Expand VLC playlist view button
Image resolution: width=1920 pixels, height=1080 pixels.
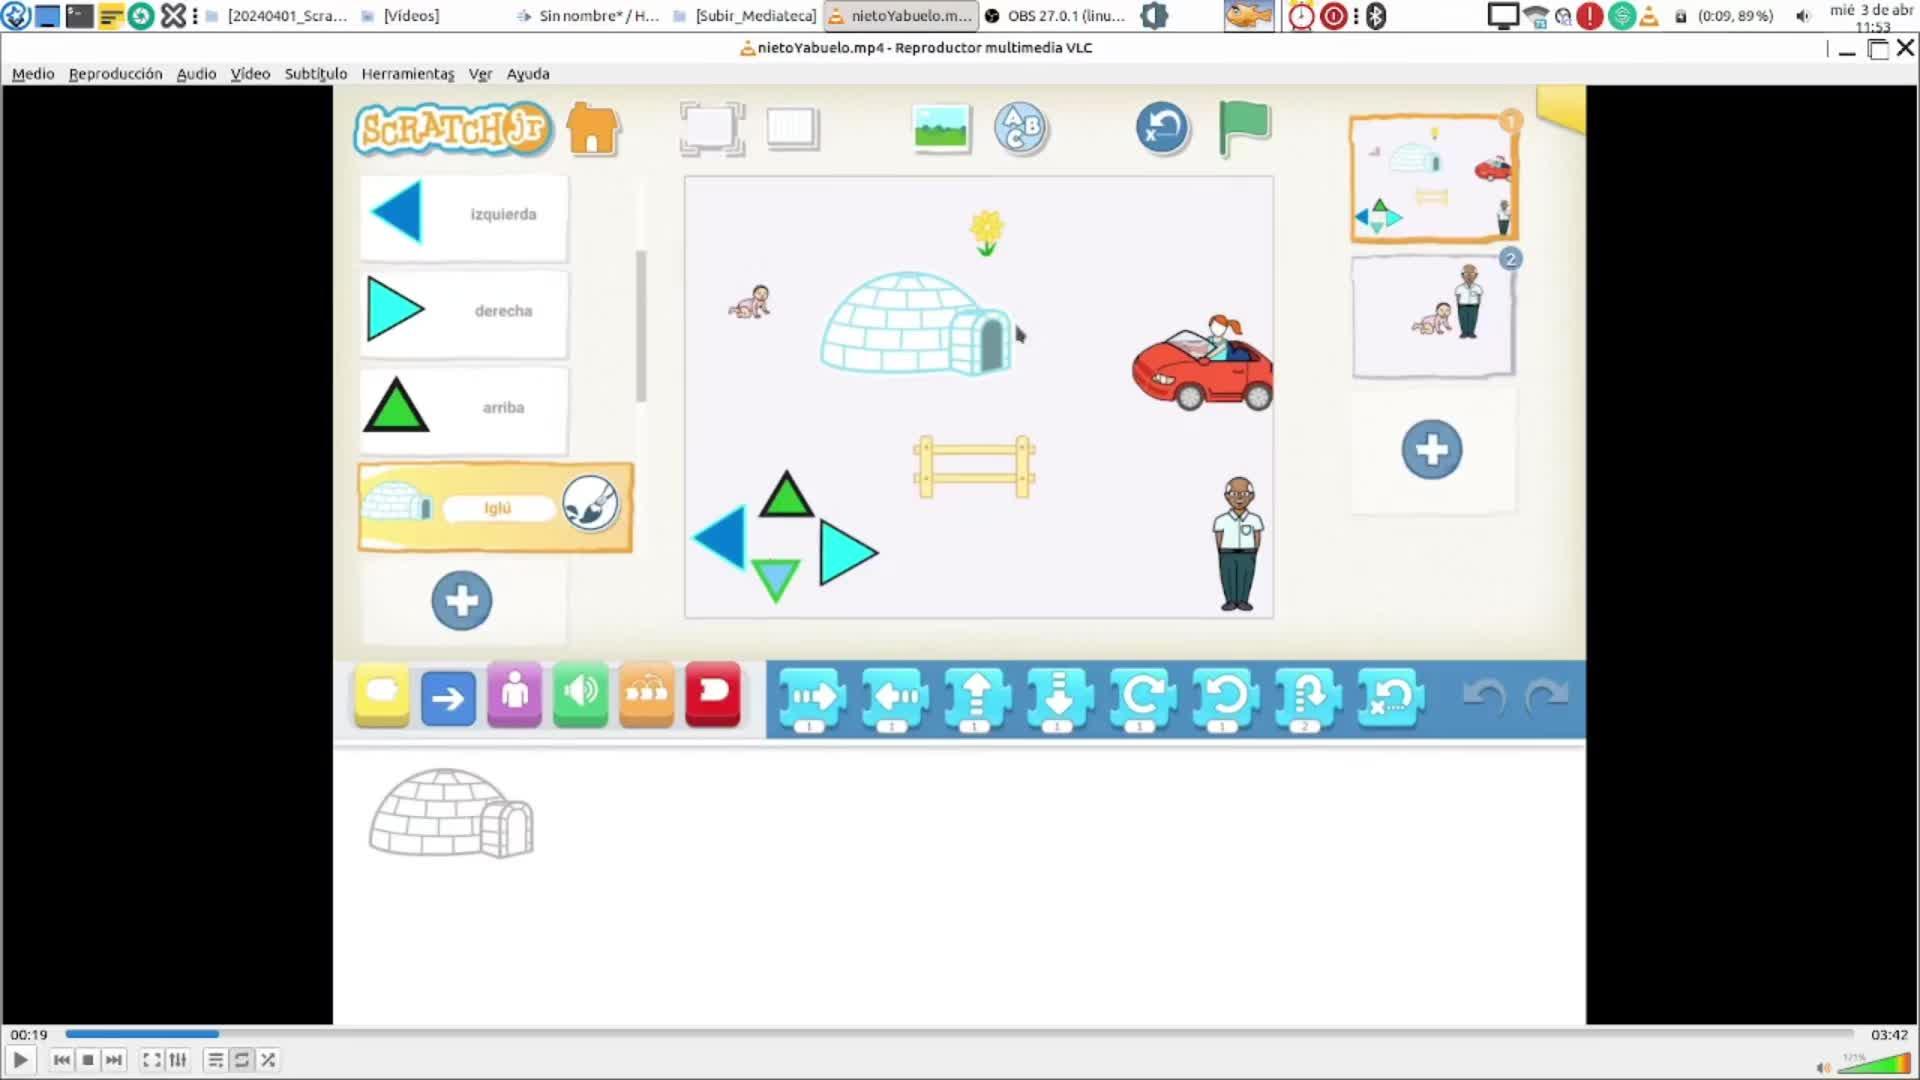[215, 1060]
